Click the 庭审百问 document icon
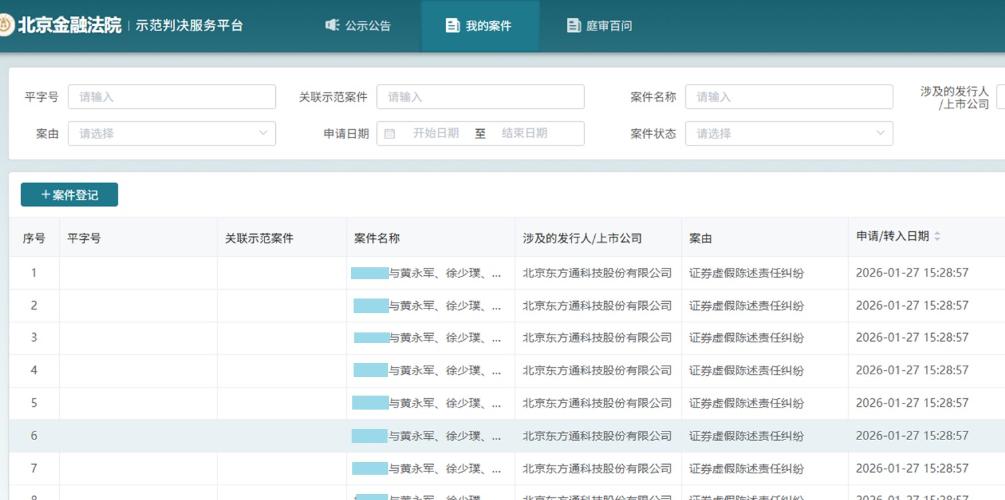 (573, 25)
